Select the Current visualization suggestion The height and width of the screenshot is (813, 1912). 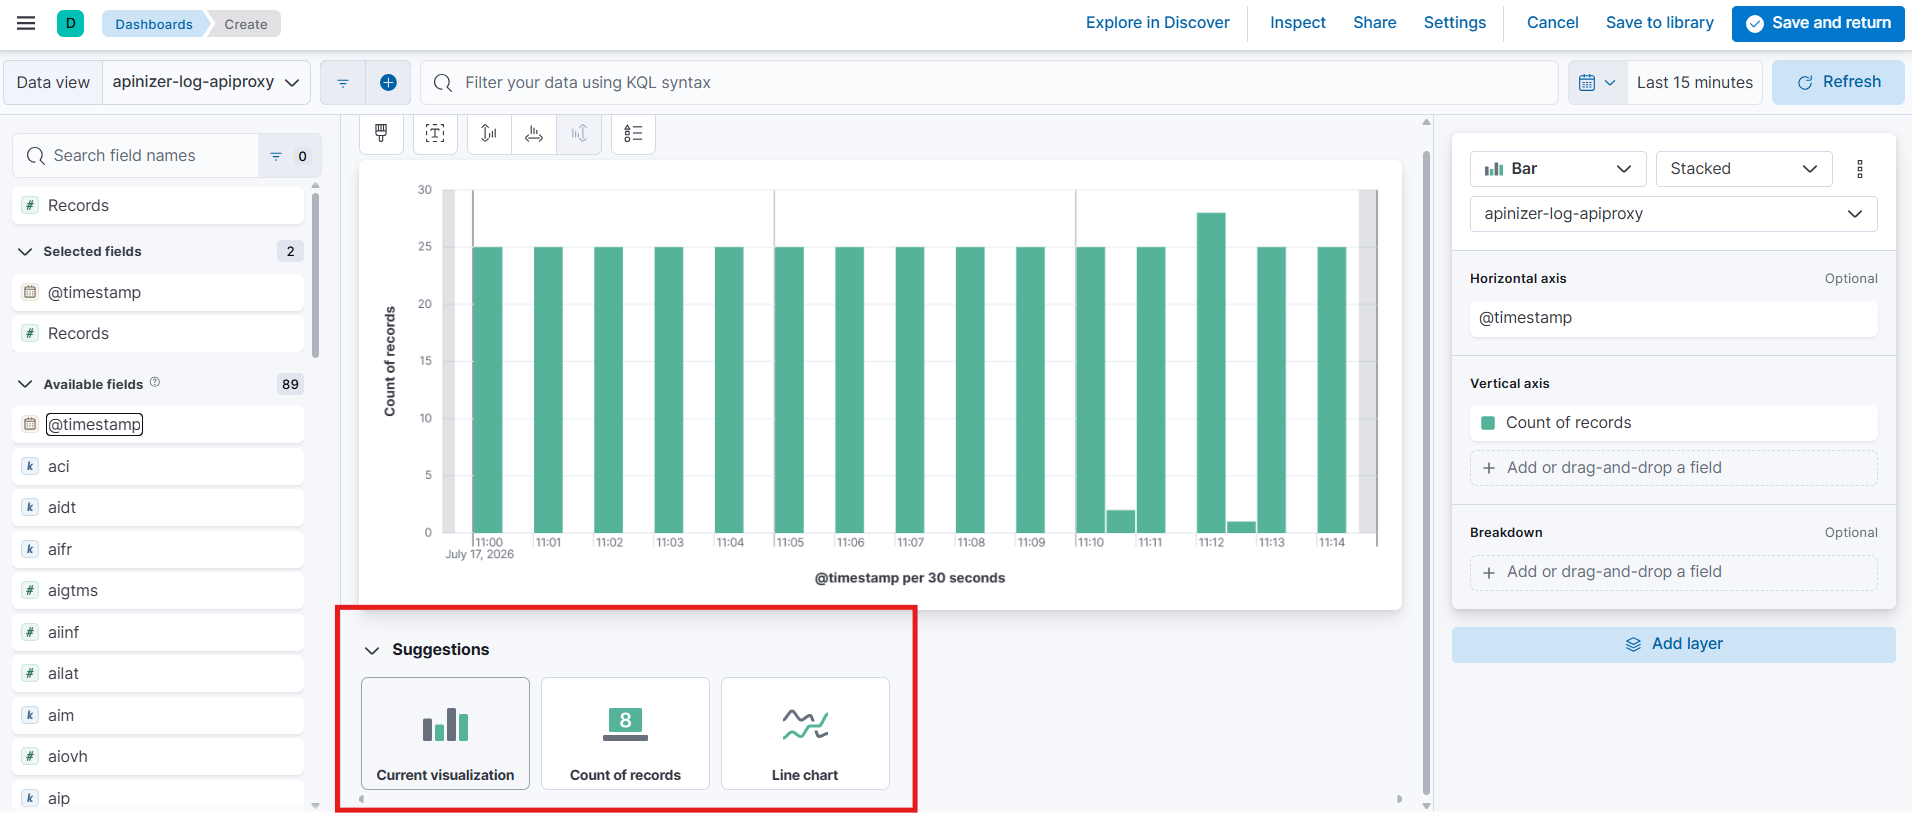tap(445, 734)
